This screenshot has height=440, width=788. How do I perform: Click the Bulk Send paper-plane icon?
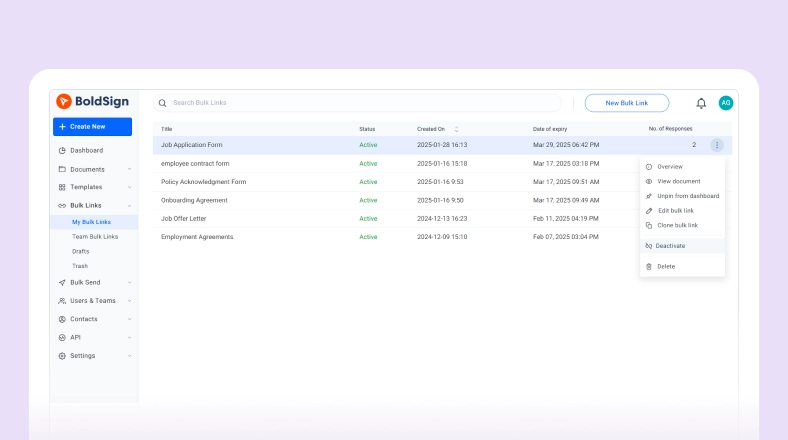tap(62, 282)
